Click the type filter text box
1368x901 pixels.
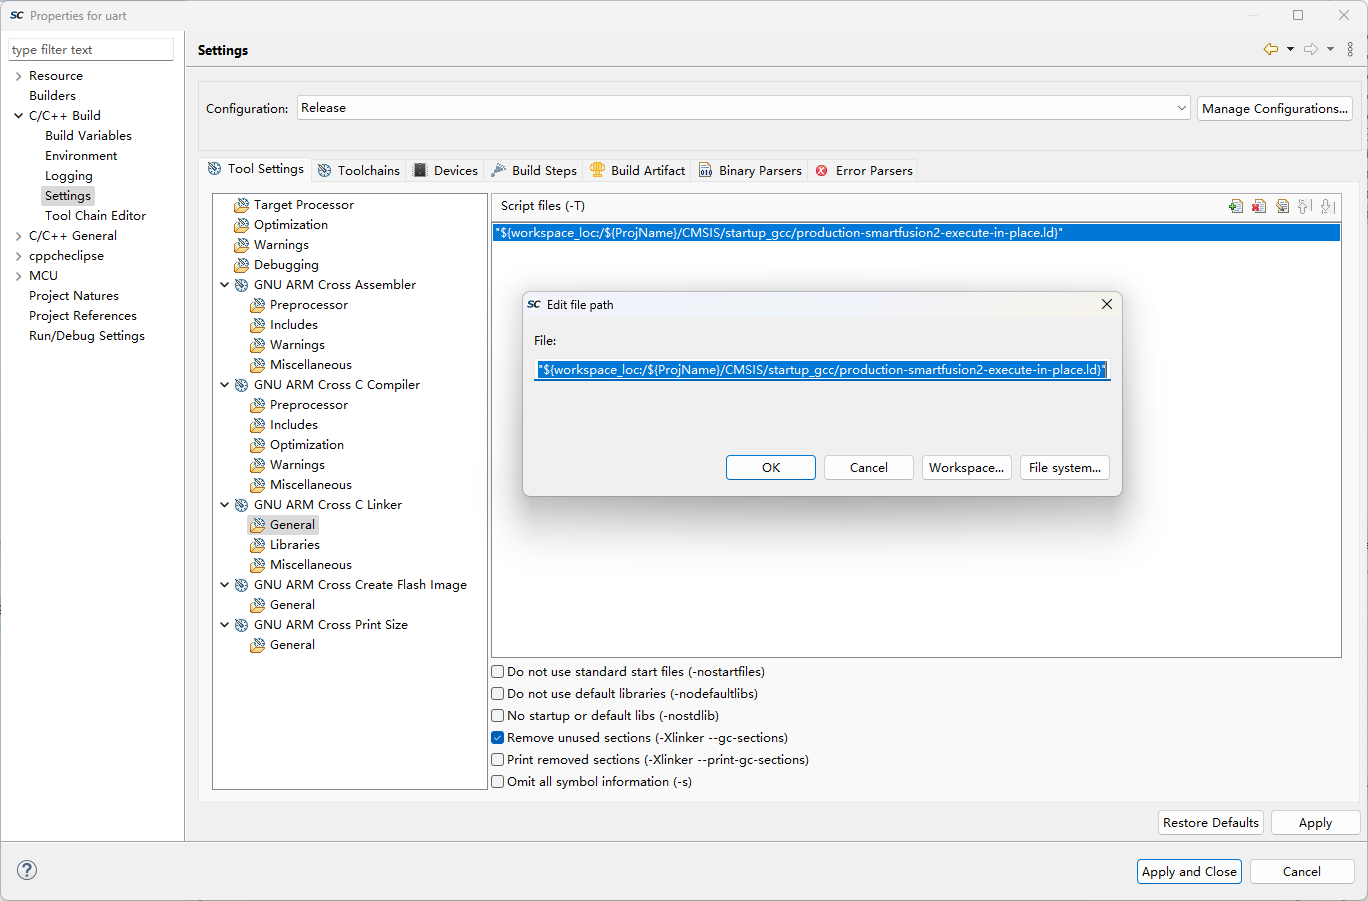(91, 50)
